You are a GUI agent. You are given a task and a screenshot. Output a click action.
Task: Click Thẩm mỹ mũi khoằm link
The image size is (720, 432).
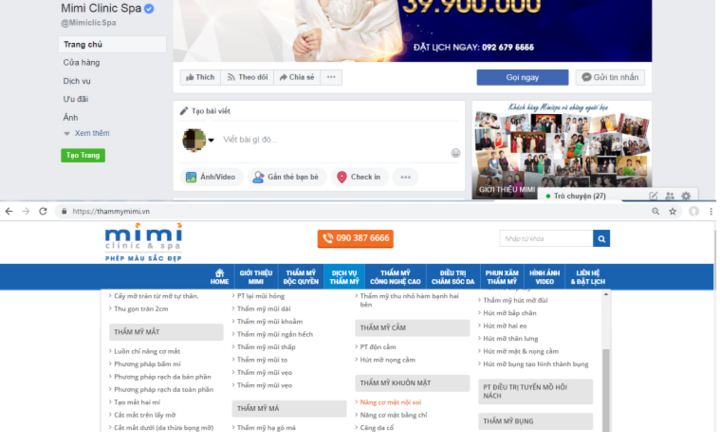[x=270, y=321]
